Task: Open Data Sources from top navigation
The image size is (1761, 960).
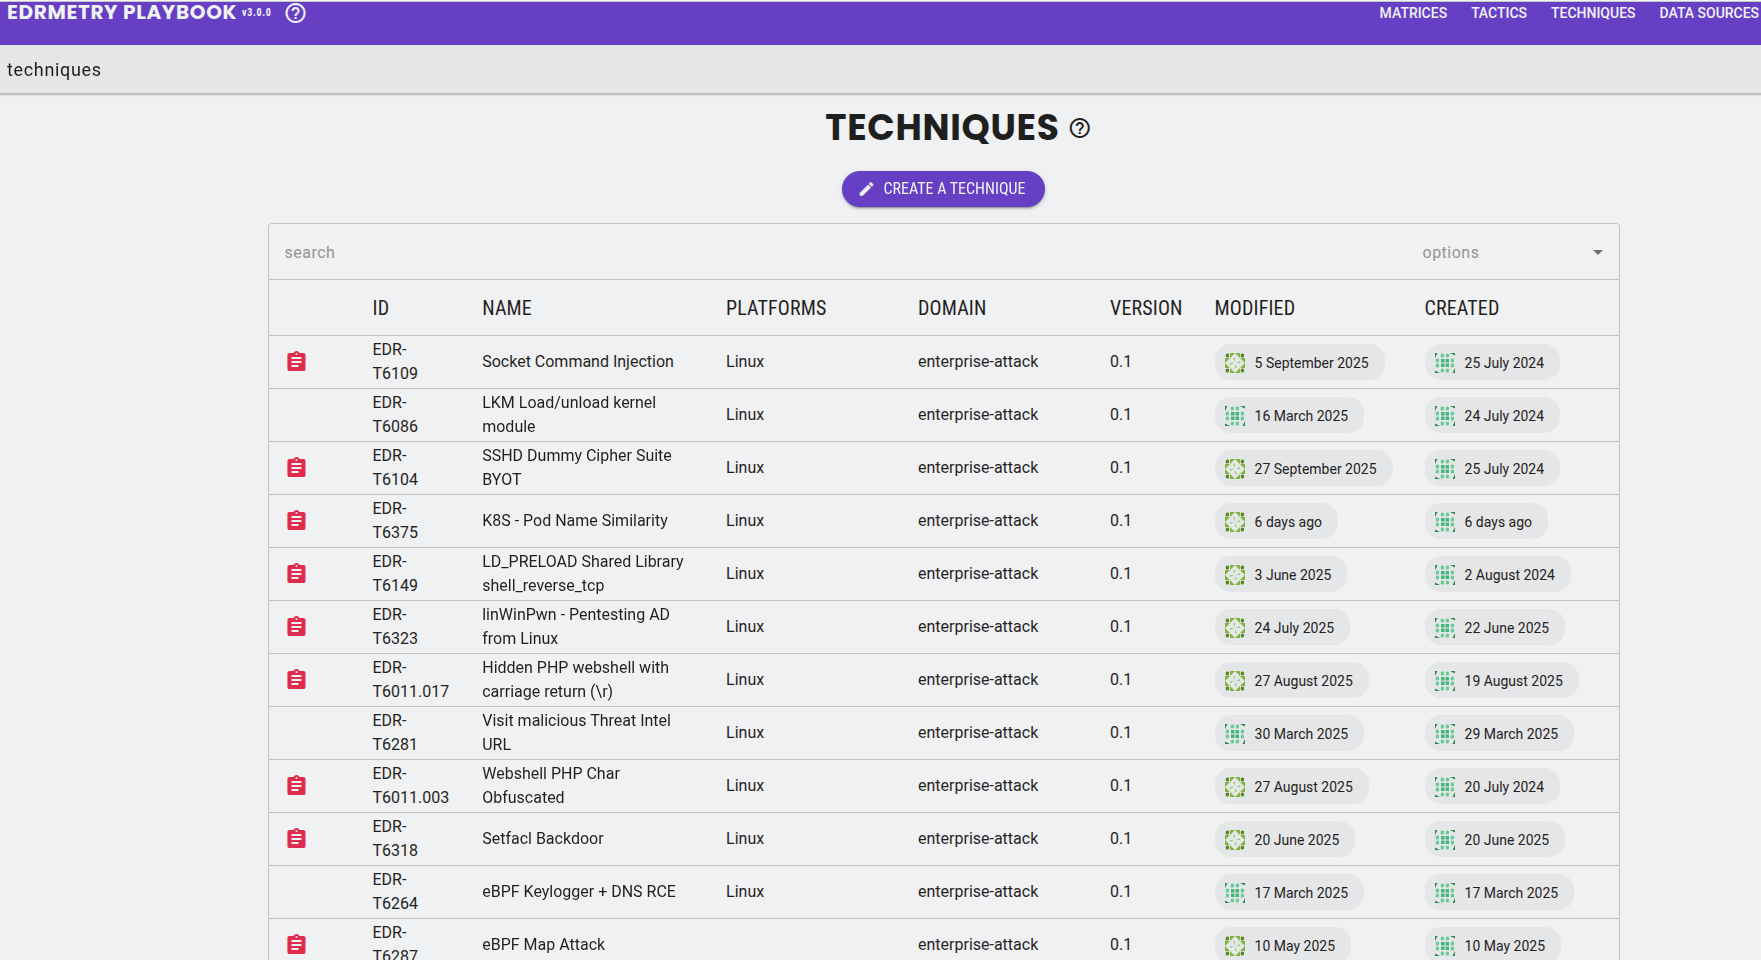Action: [x=1708, y=13]
